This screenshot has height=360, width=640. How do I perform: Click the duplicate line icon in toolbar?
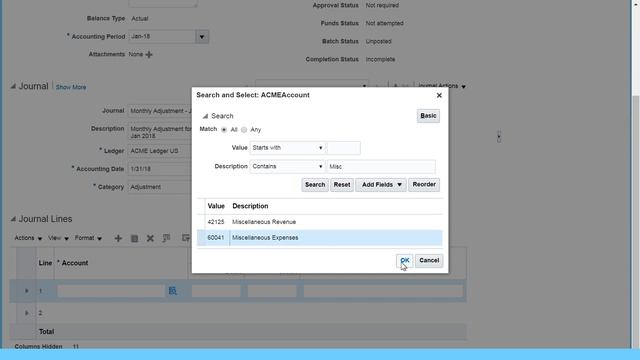[x=134, y=238]
